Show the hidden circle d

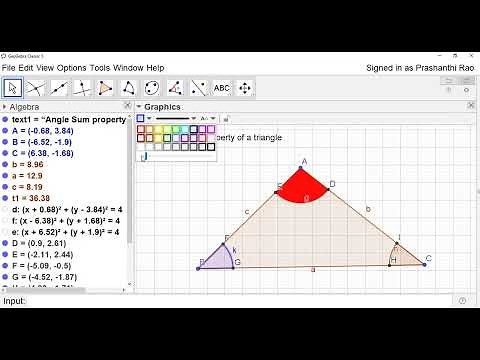(5, 209)
